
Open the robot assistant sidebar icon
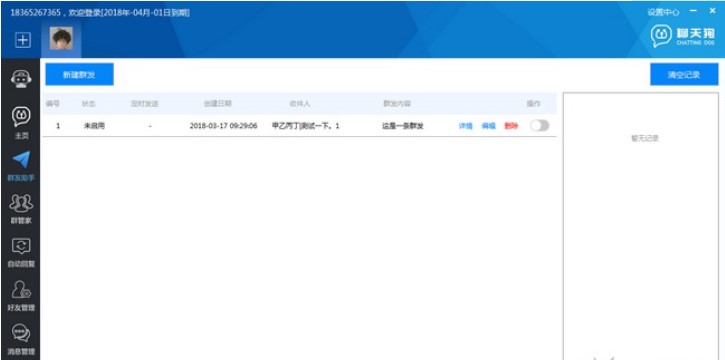tap(21, 79)
